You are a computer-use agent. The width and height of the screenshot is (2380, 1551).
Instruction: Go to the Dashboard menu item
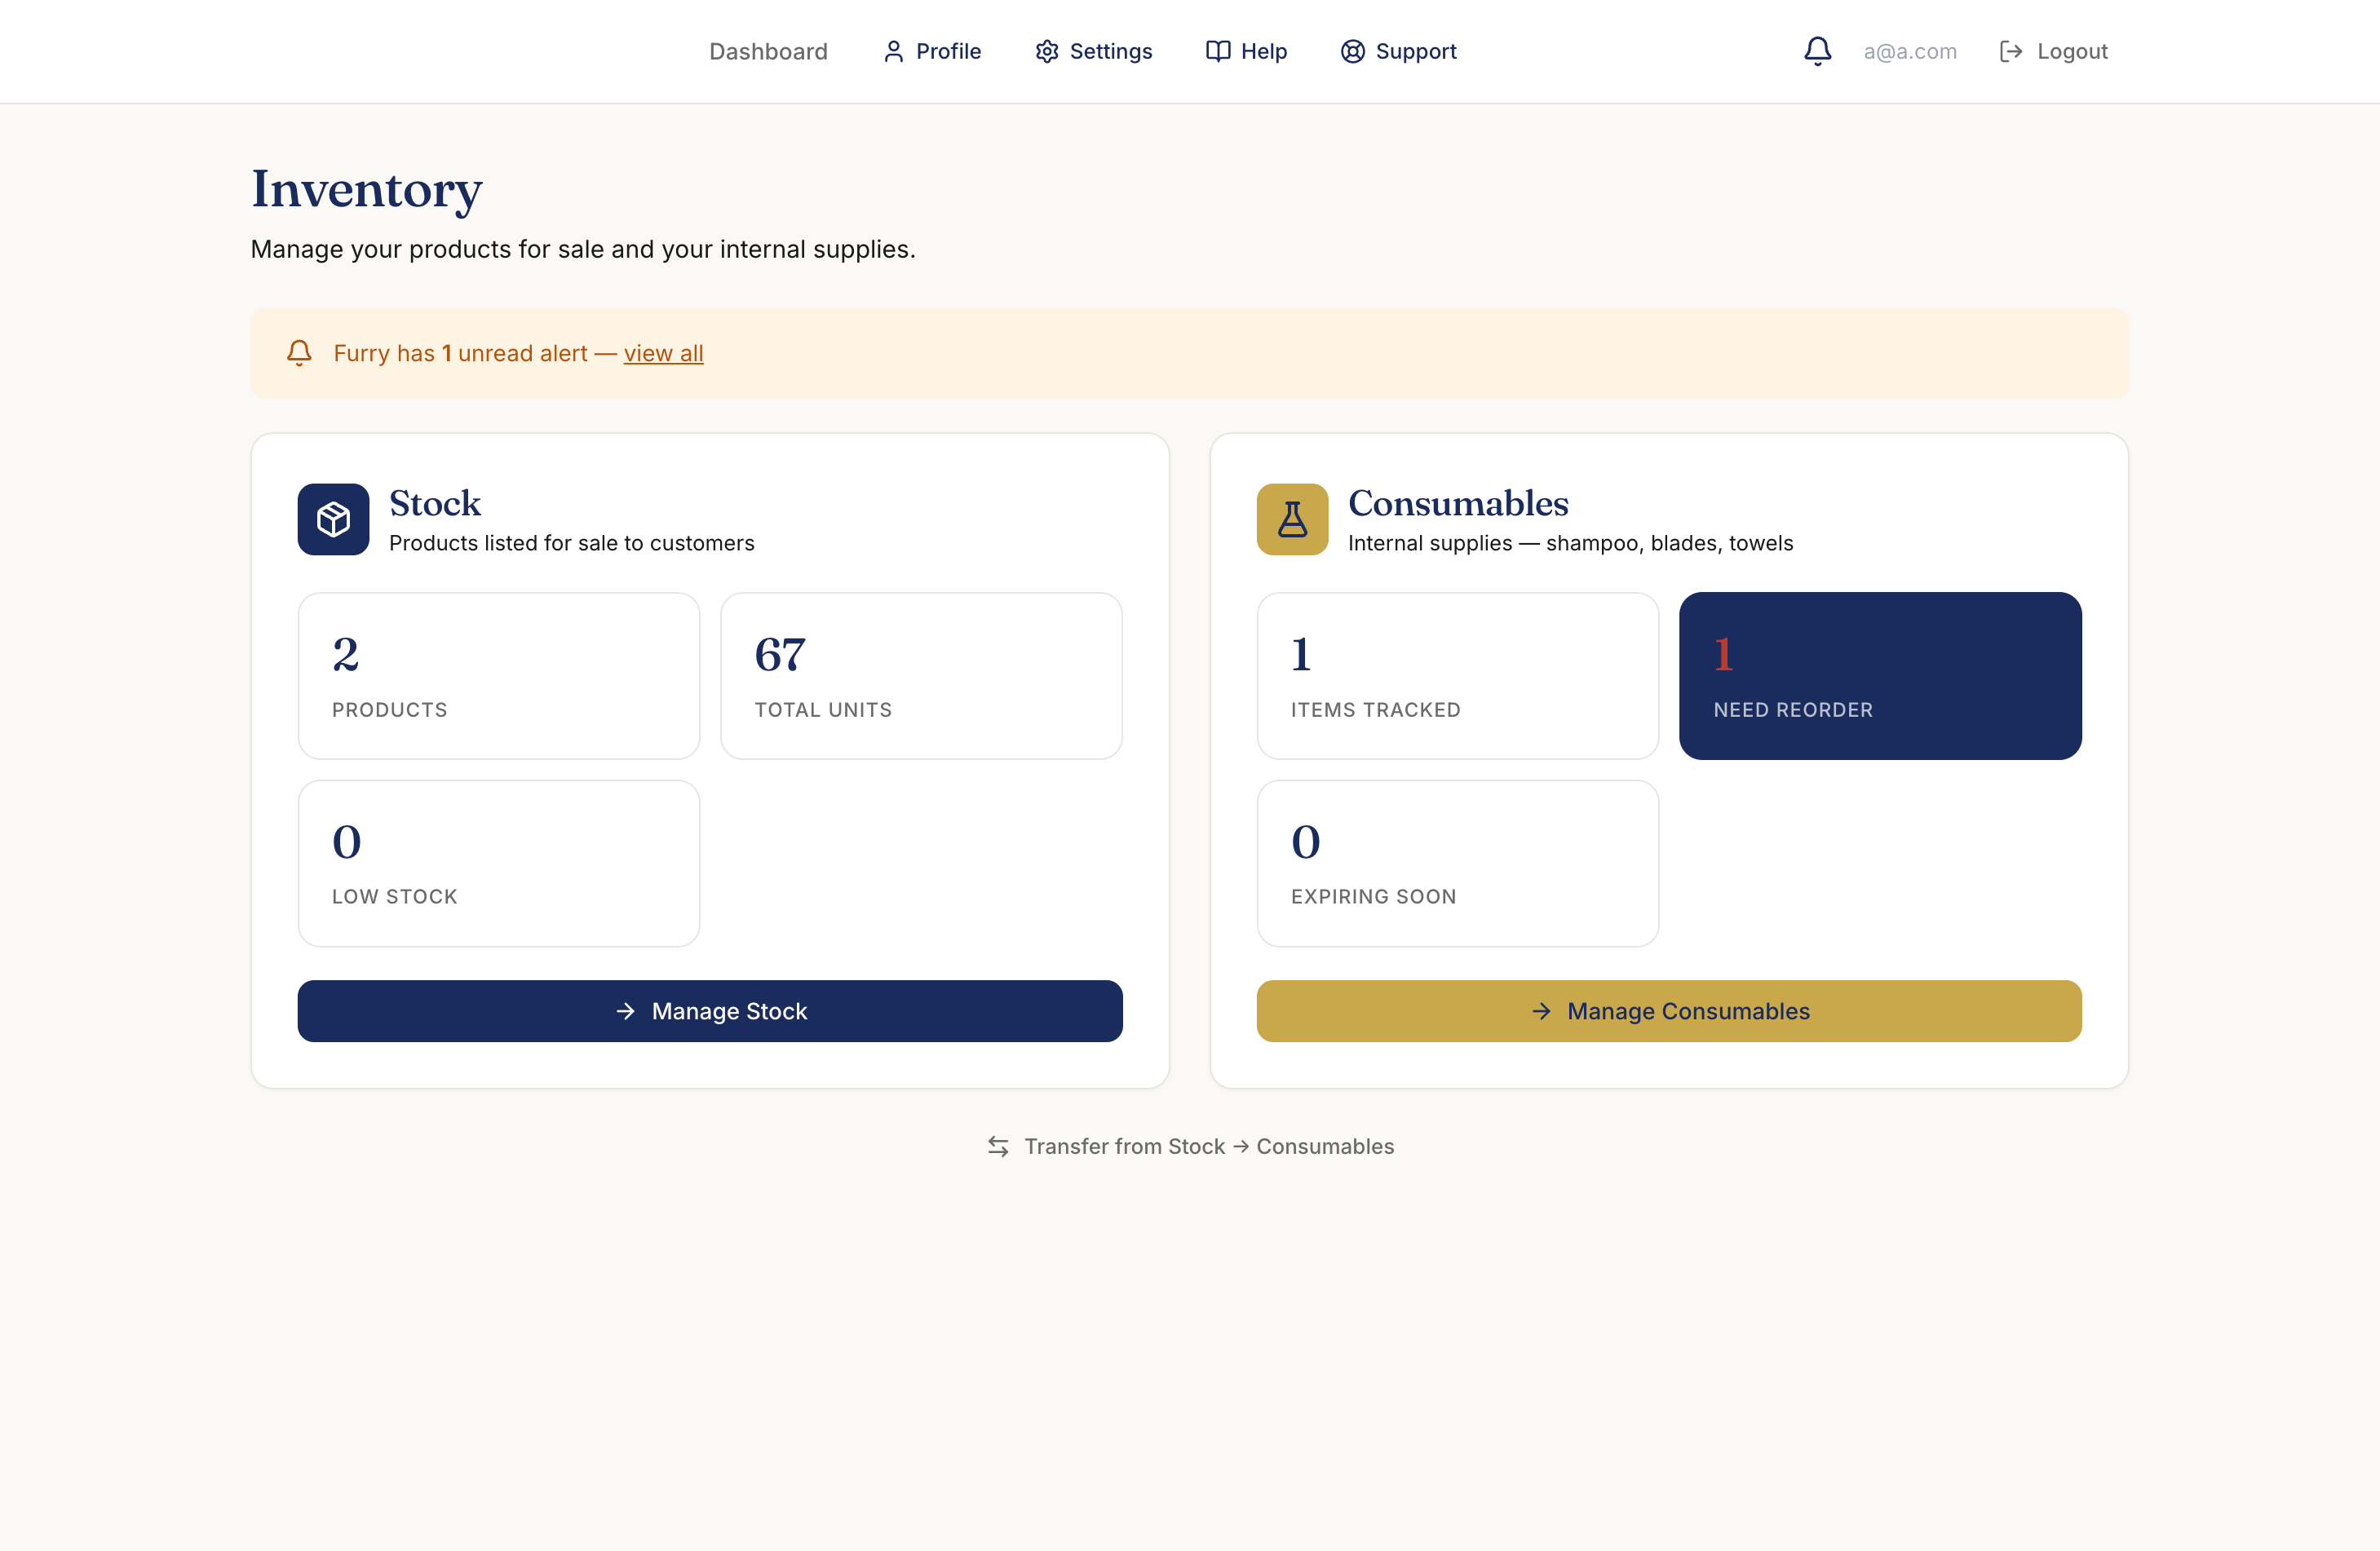tap(768, 51)
